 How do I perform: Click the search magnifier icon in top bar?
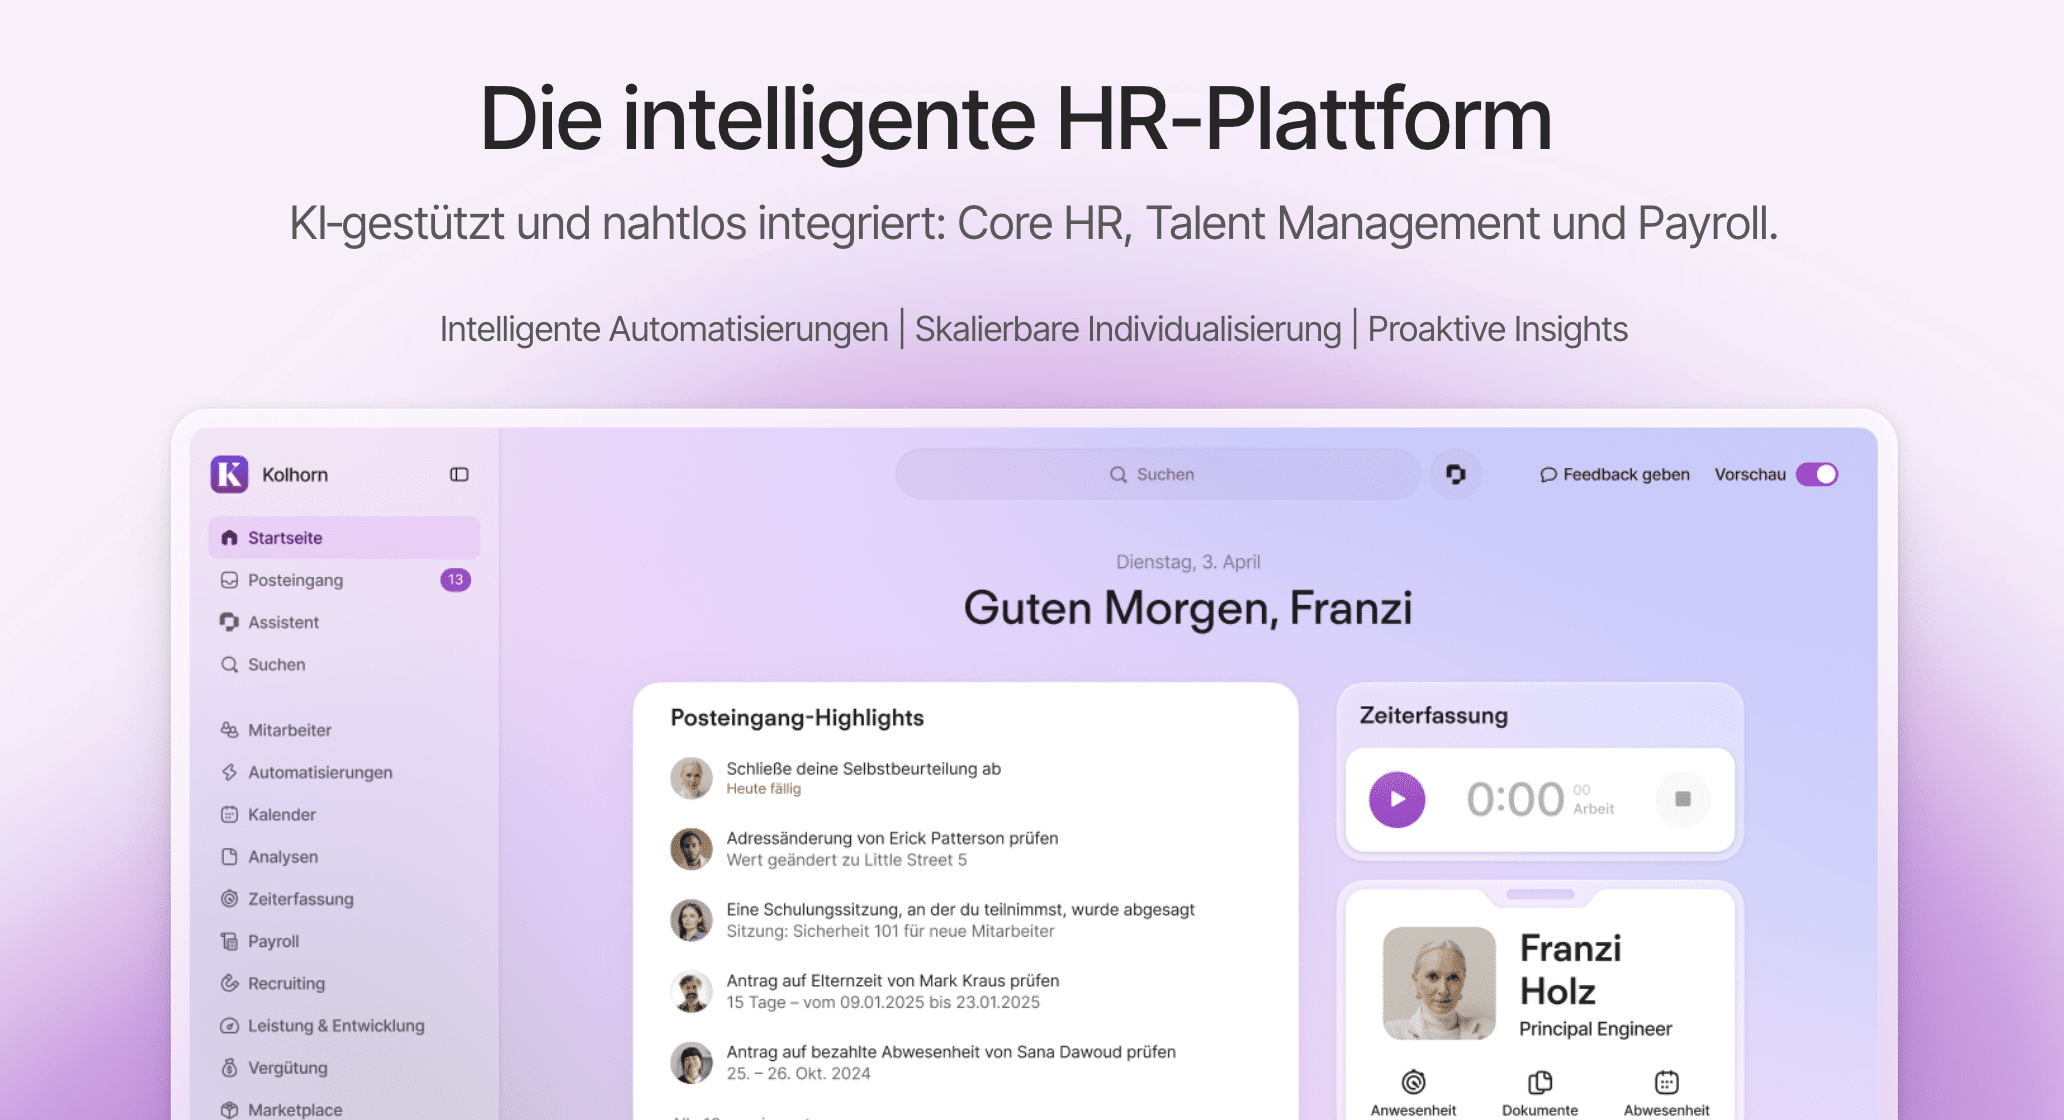1118,475
